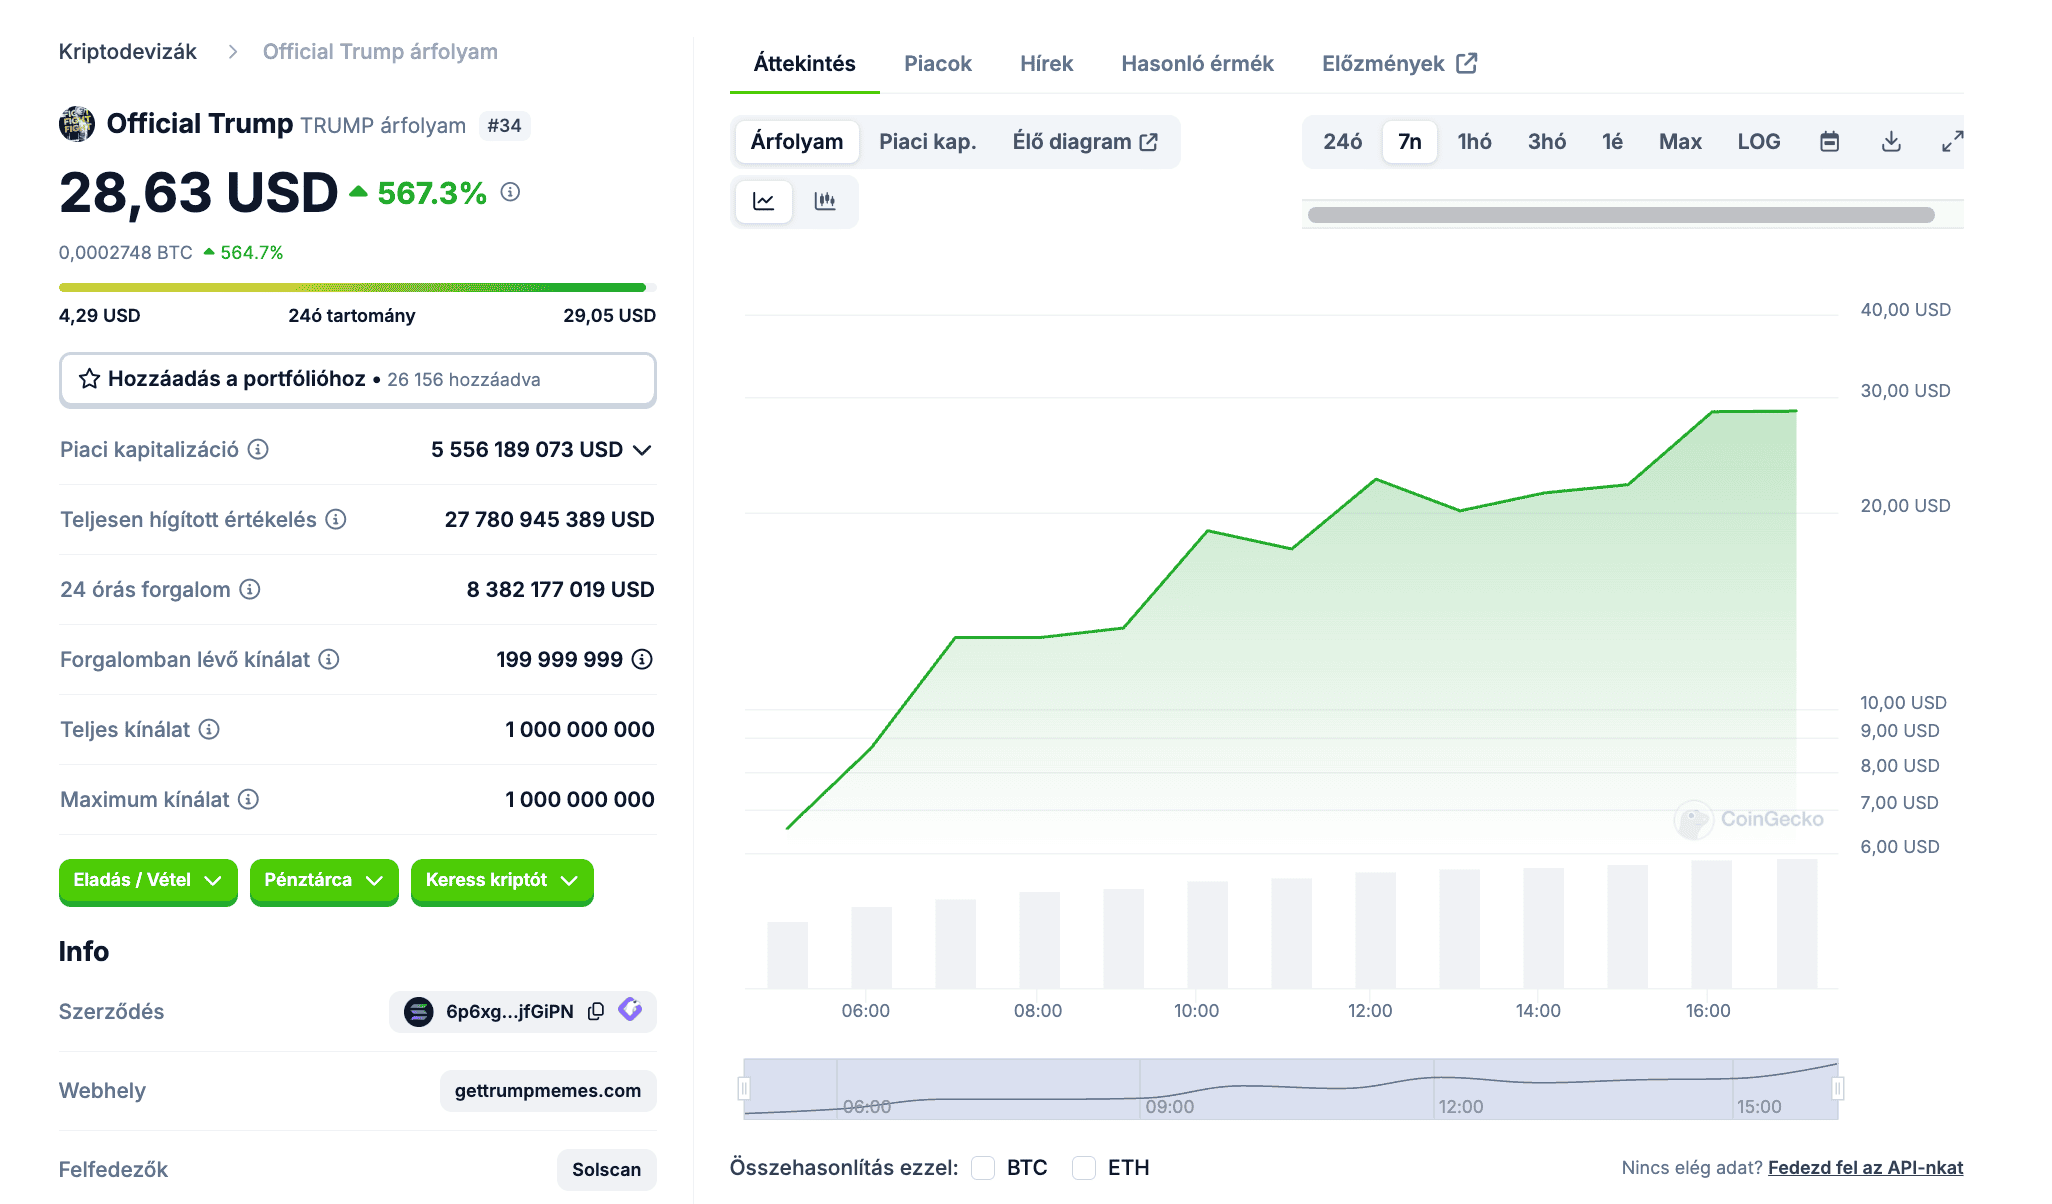Click the last volume bar in chart
This screenshot has height=1204, width=2052.
pyautogui.click(x=1796, y=924)
